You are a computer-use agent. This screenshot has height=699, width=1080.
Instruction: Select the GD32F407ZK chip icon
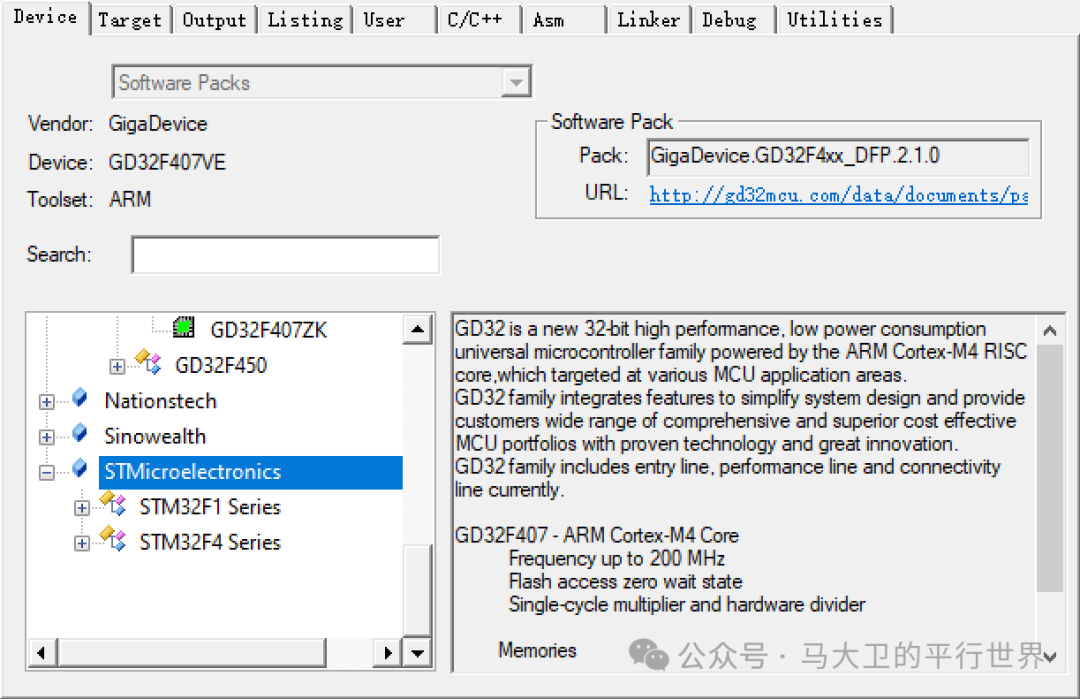(x=186, y=328)
